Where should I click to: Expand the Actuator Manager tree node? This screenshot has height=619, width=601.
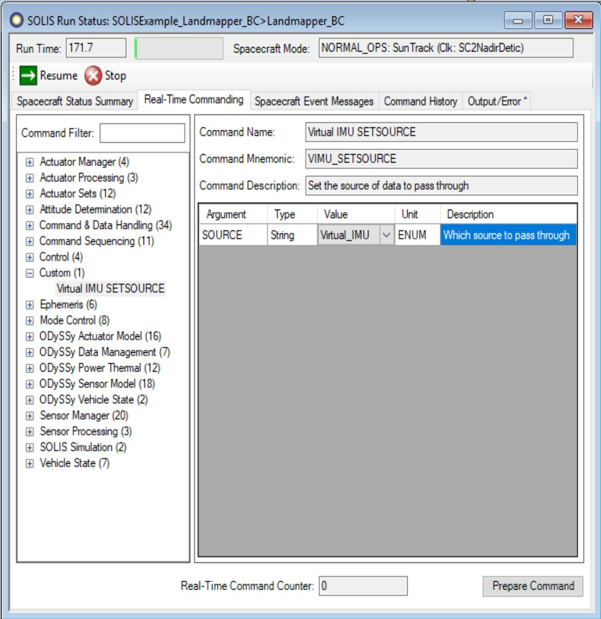(x=30, y=162)
